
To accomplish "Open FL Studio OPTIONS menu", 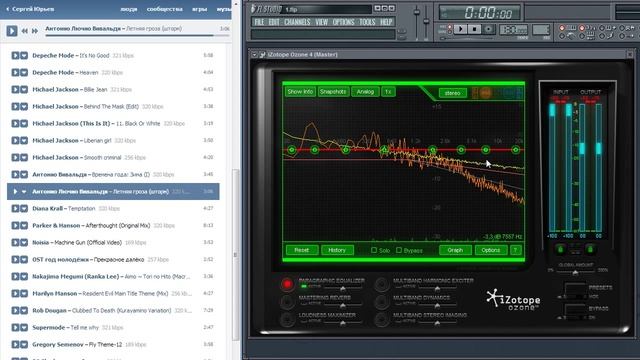I will point(343,22).
